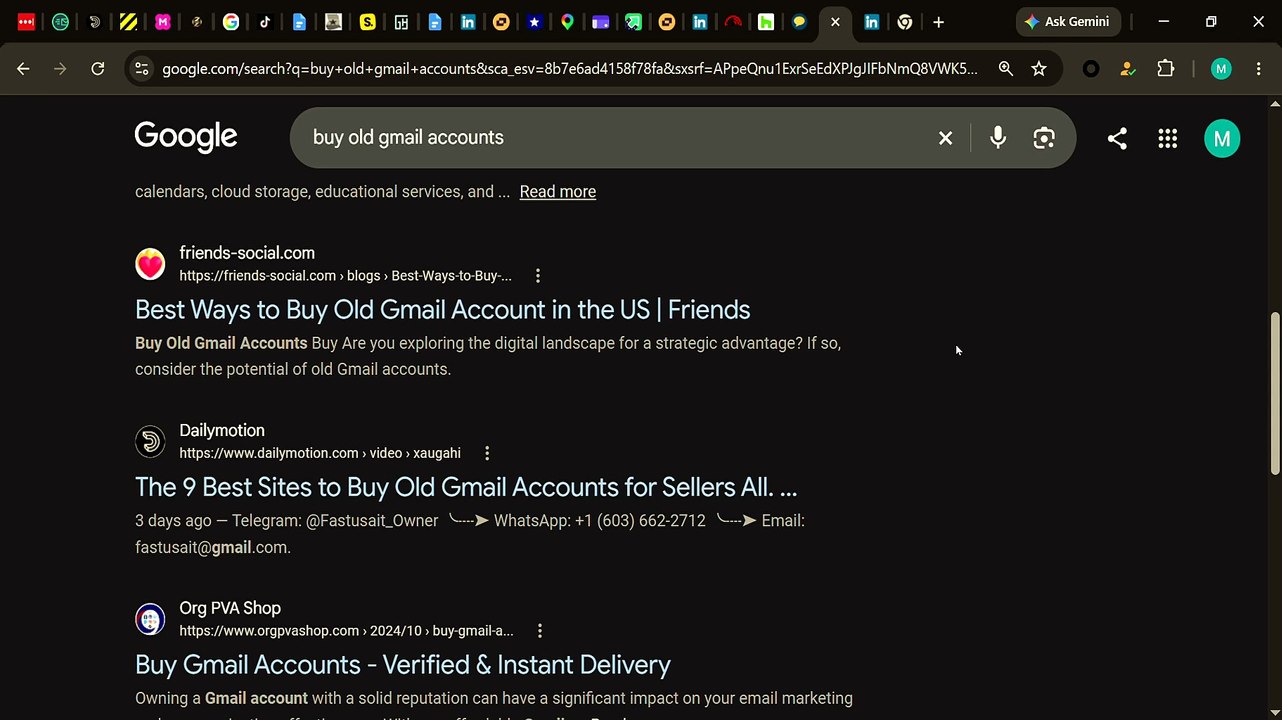Open 'Best Ways to Buy Old Gmail Account' result
This screenshot has width=1282, height=720.
[x=442, y=309]
